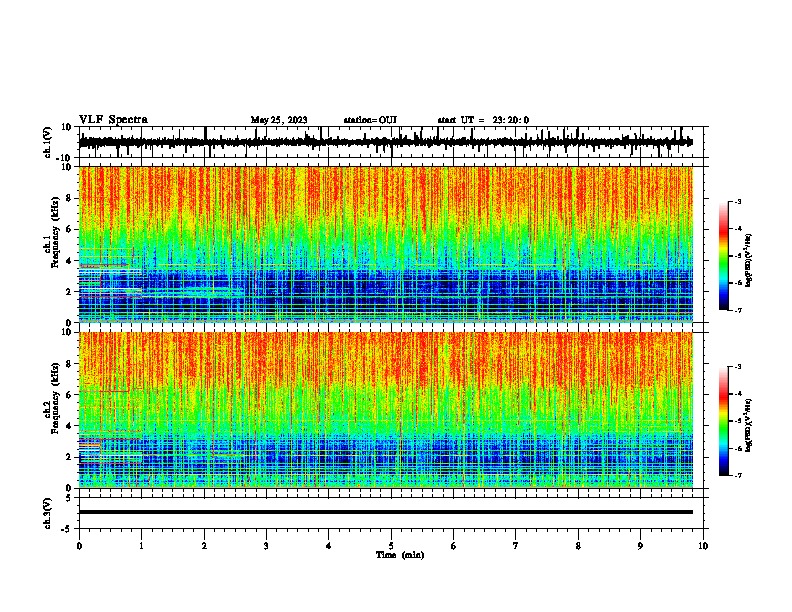
Task: Click the '-7' label on ch.2 color bar
Action: pyautogui.click(x=738, y=476)
